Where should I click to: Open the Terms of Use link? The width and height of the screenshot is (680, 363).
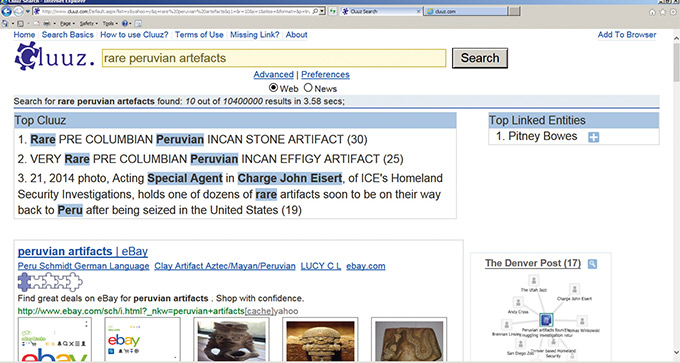[199, 35]
